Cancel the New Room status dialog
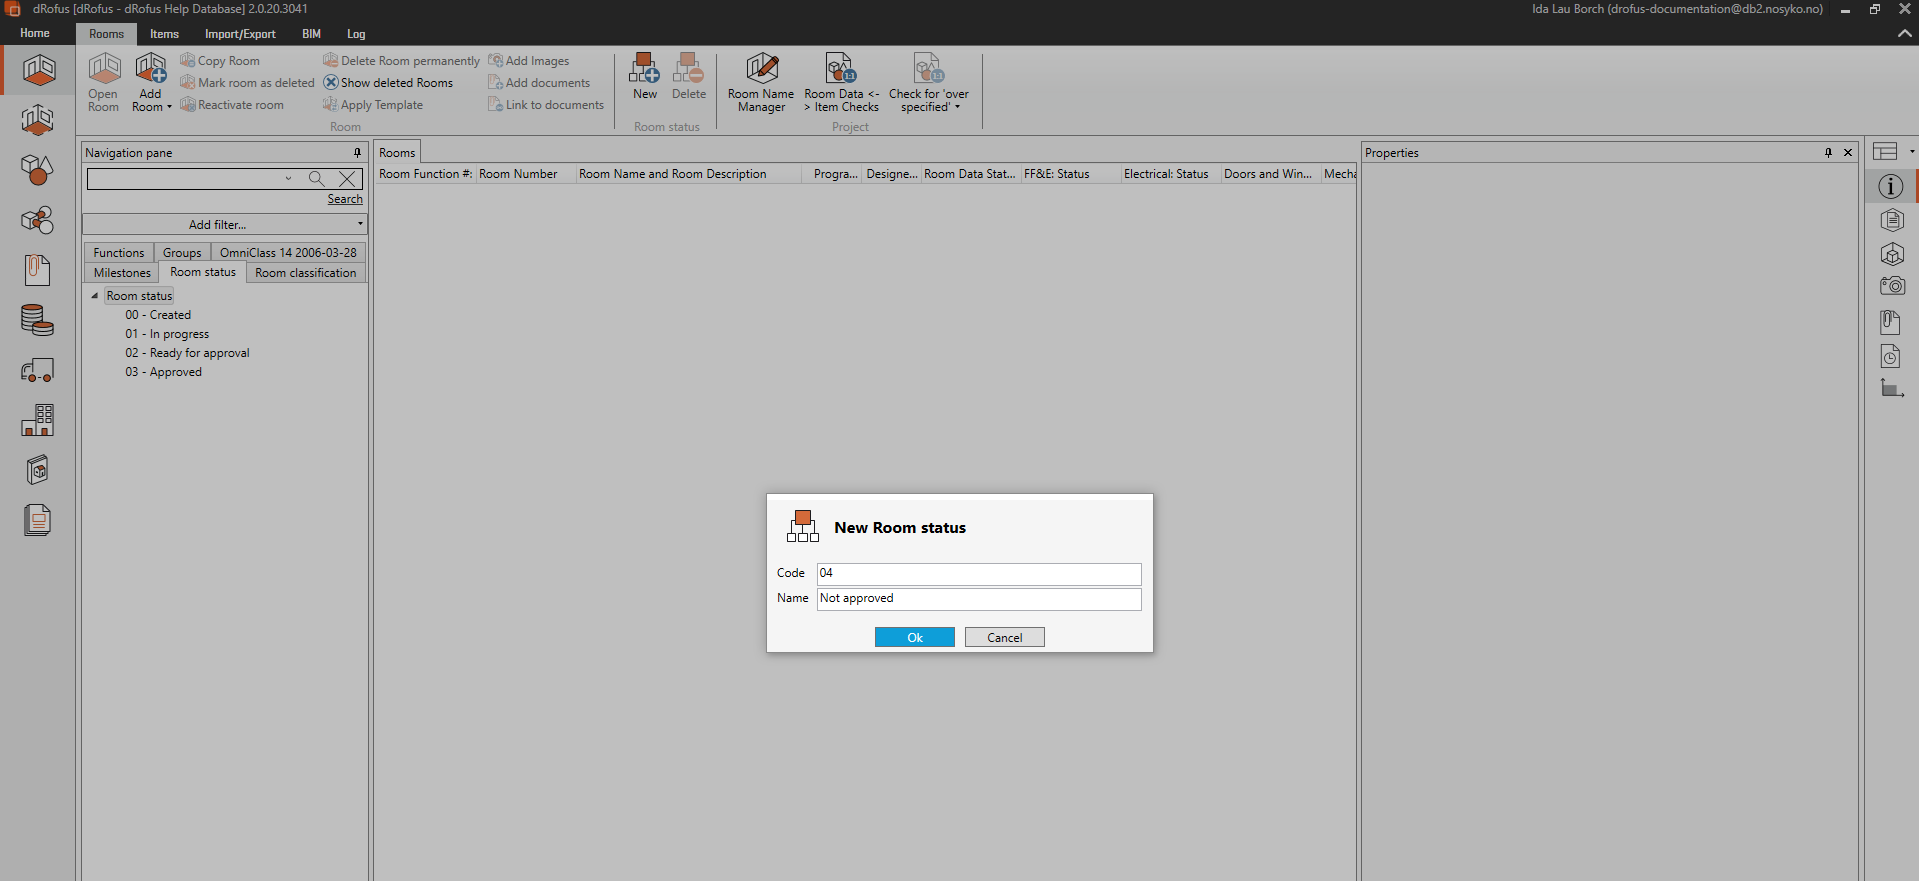Viewport: 1919px width, 881px height. [1005, 638]
